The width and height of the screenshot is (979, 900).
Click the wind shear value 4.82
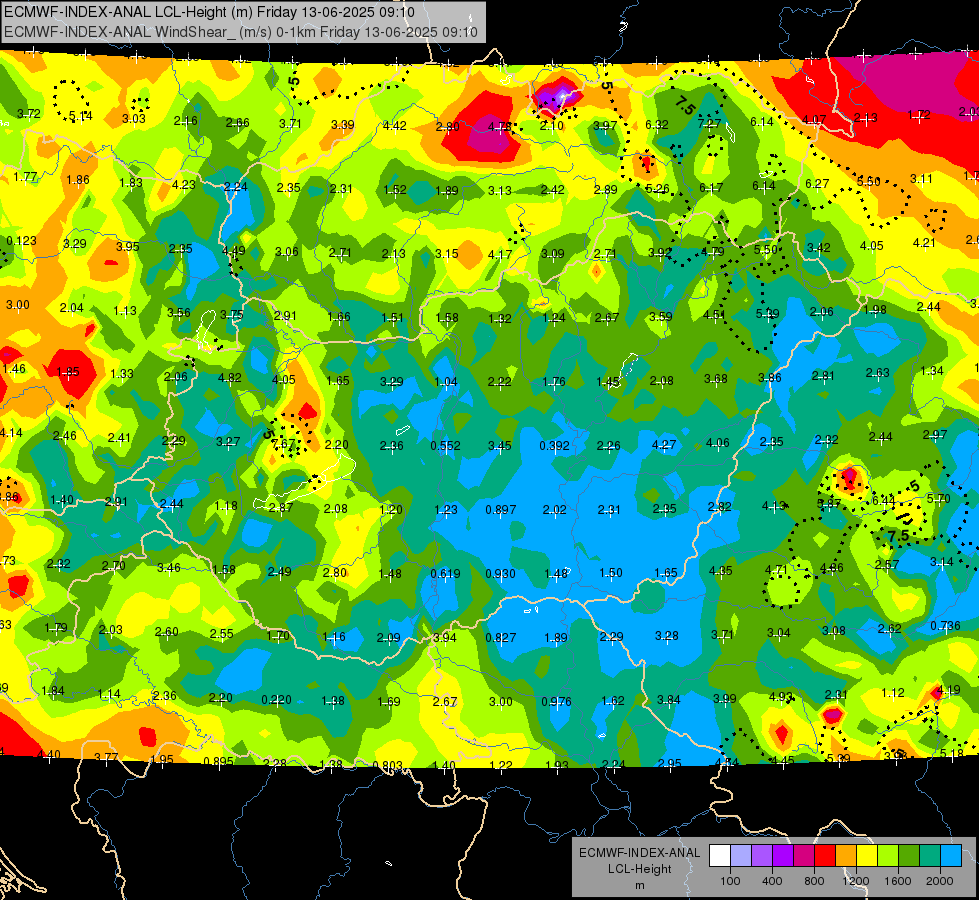point(230,377)
